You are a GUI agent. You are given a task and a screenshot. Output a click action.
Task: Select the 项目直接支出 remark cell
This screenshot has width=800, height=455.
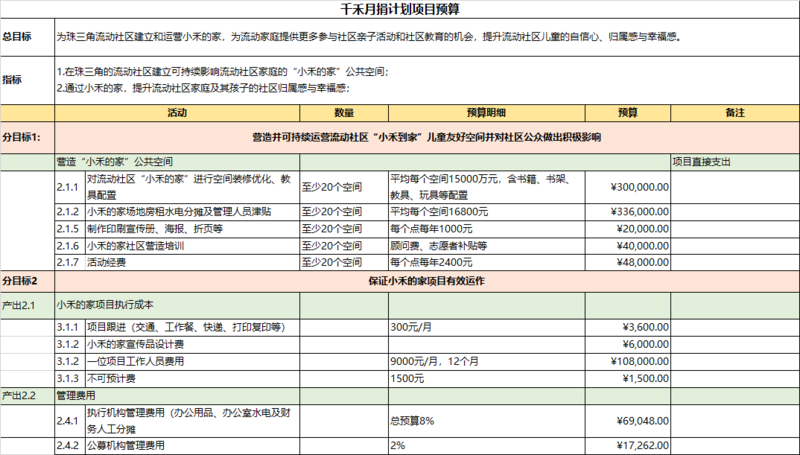pyautogui.click(x=735, y=162)
